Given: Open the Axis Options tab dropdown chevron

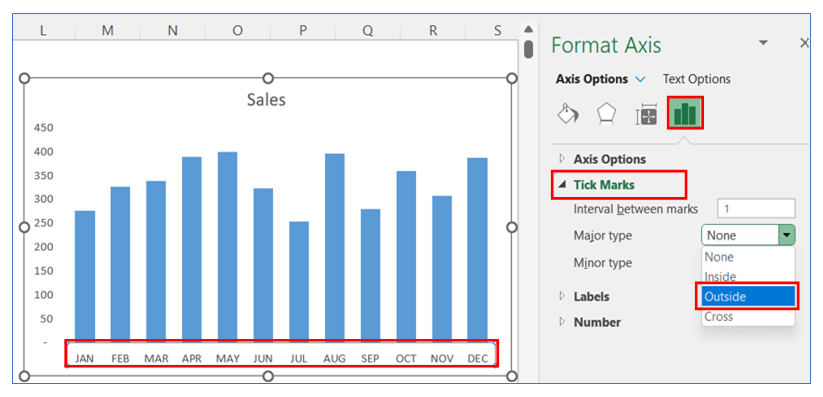Looking at the screenshot, I should point(640,79).
